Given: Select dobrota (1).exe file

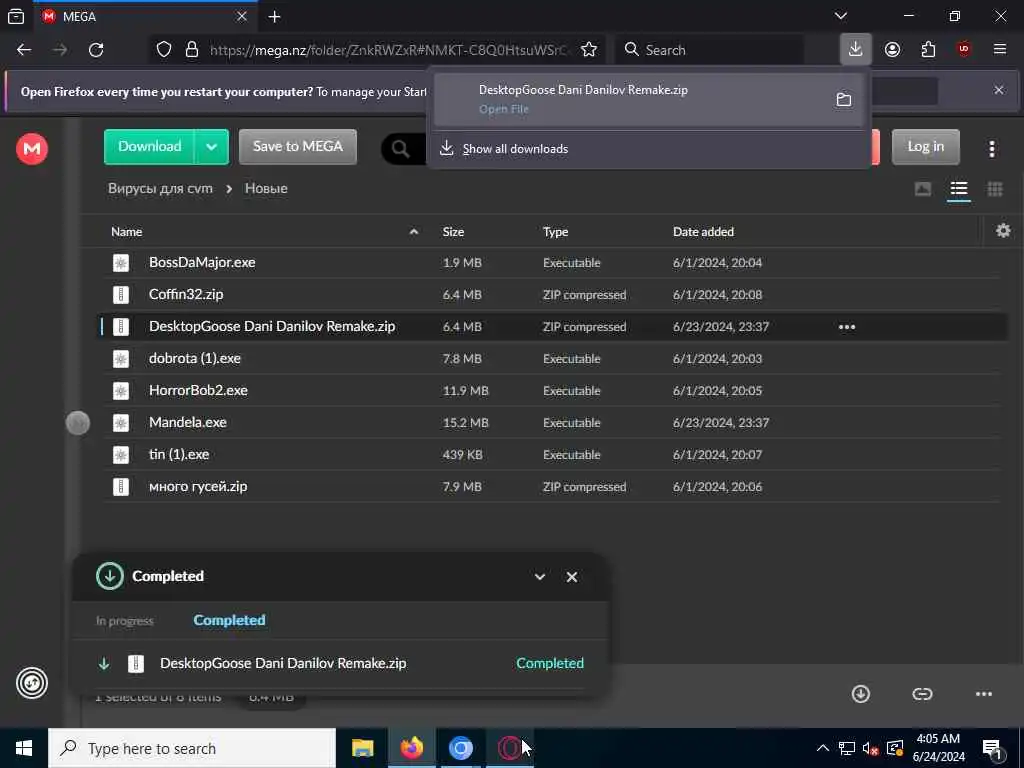Looking at the screenshot, I should click(x=552, y=359).
